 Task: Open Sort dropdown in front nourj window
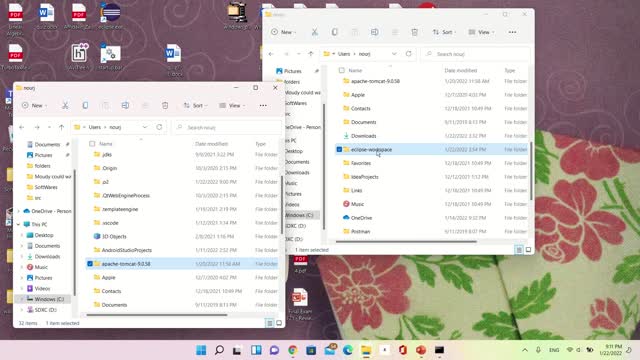click(x=196, y=105)
